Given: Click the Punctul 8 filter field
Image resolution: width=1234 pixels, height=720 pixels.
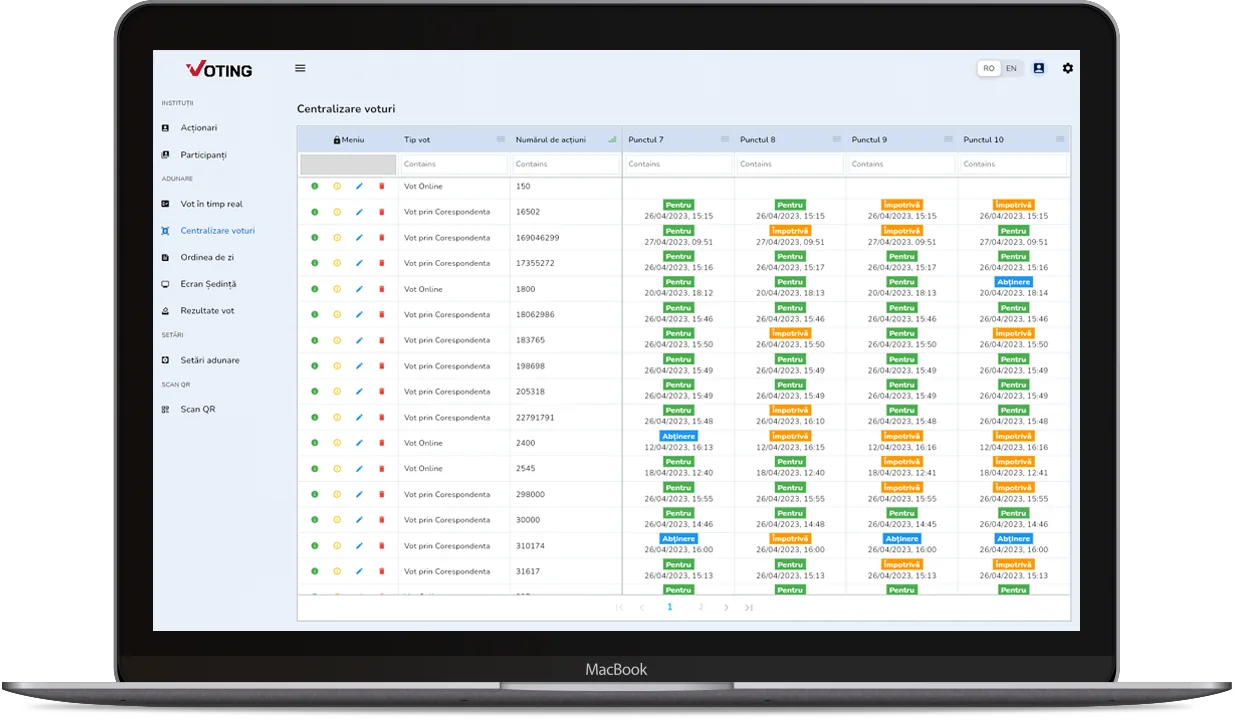Looking at the screenshot, I should [x=790, y=164].
